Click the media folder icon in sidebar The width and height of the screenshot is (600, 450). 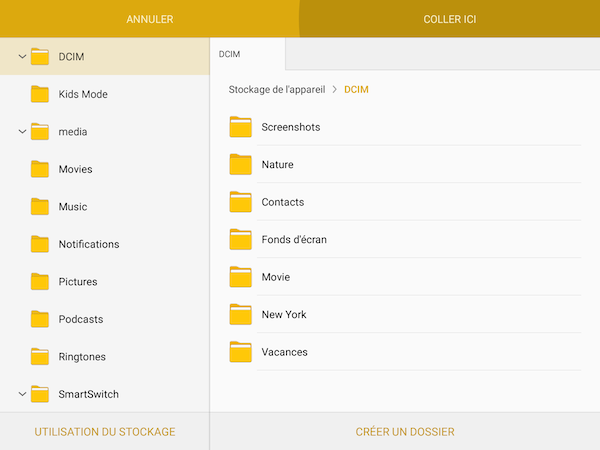click(x=40, y=132)
